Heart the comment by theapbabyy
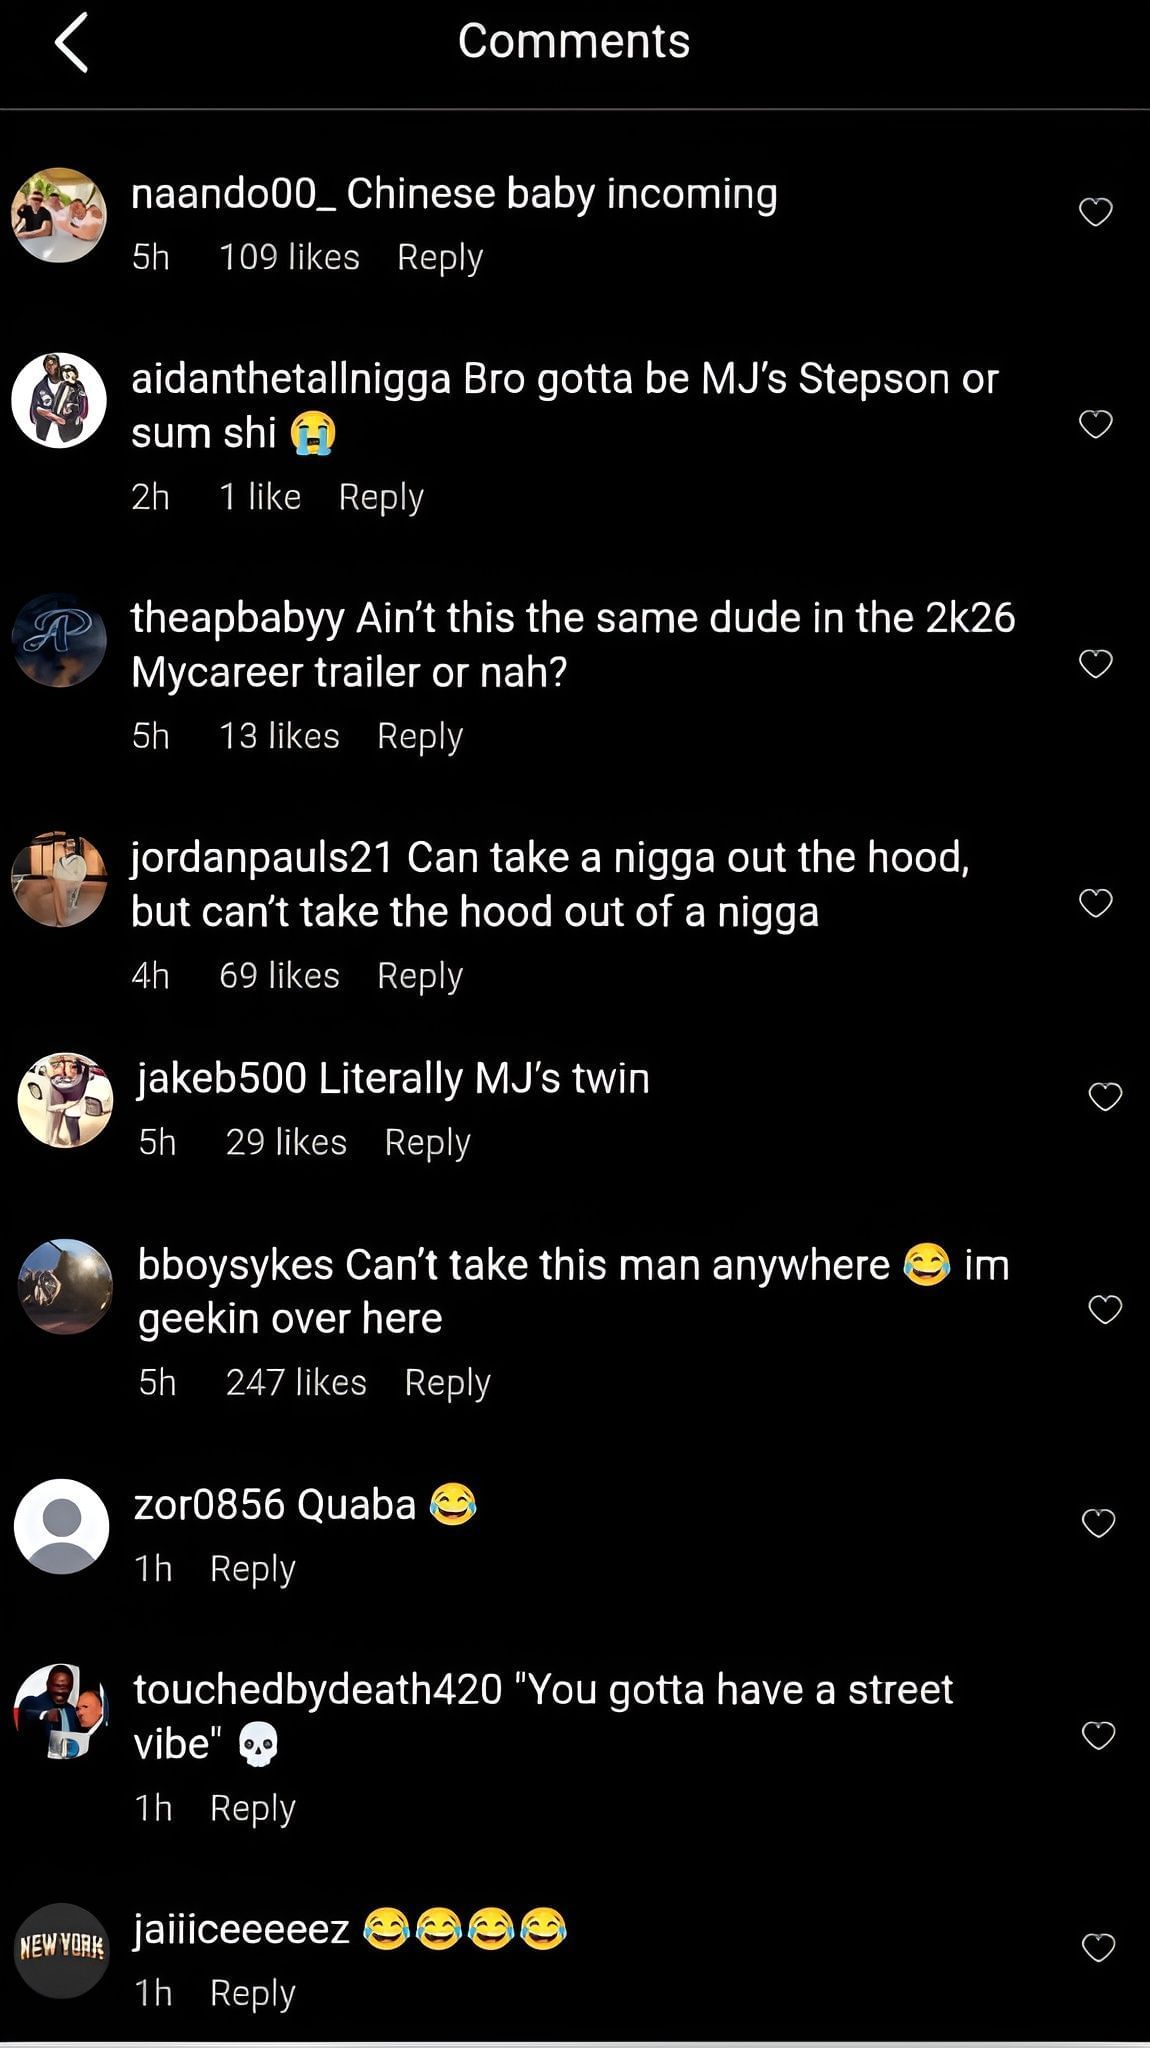 tap(1095, 663)
